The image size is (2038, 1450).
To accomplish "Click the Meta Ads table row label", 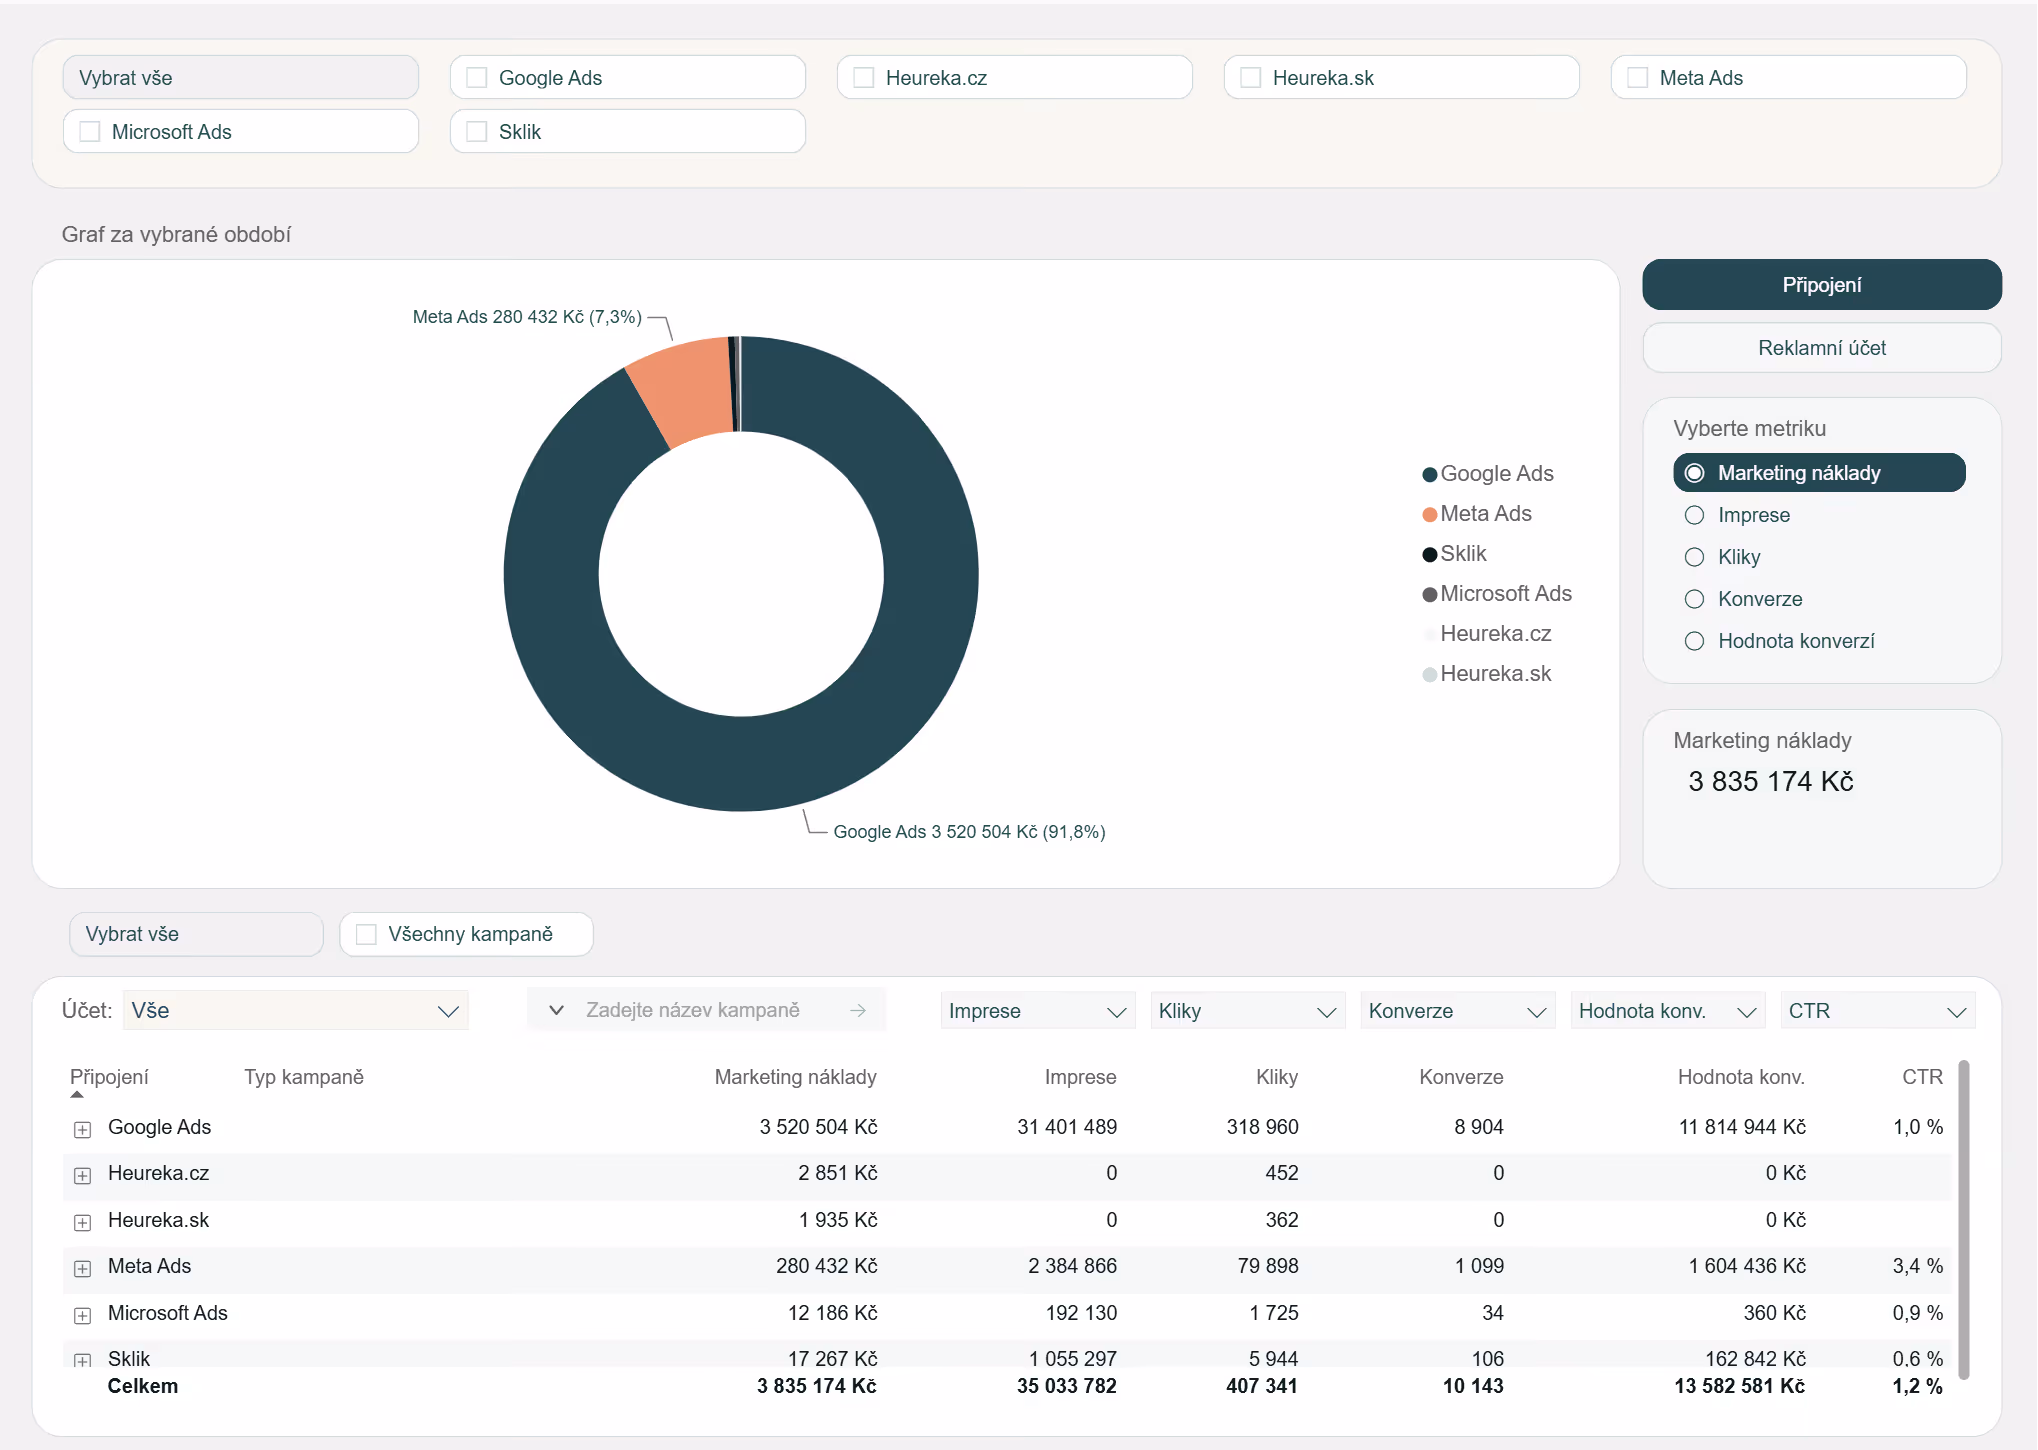I will pos(150,1266).
